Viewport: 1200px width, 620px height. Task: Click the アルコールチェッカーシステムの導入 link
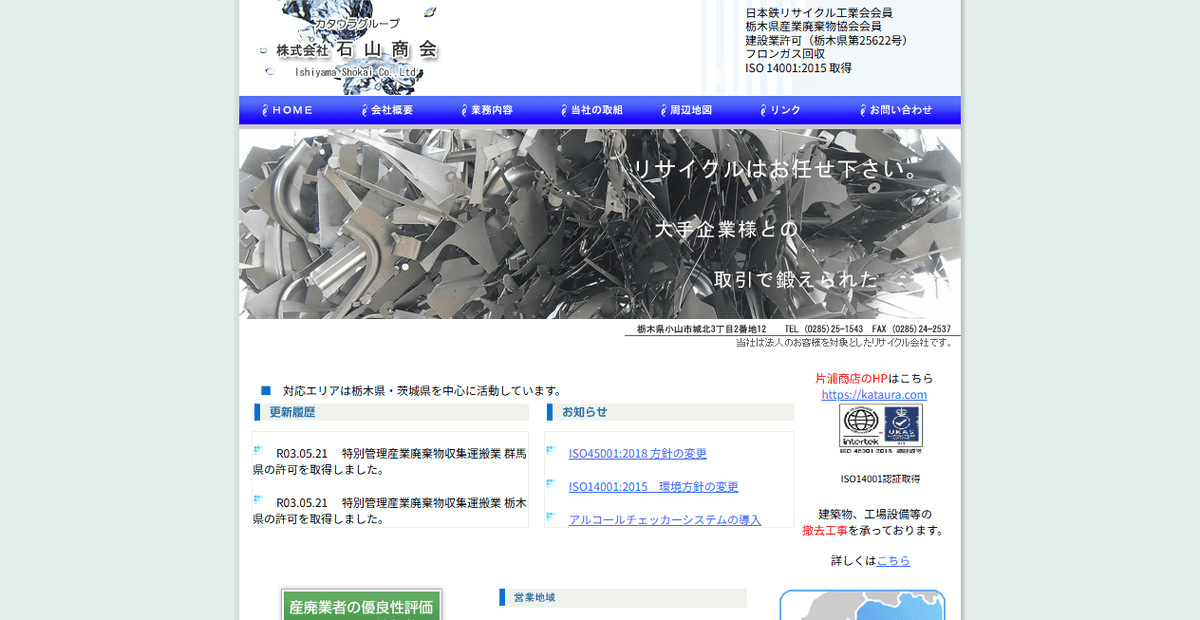664,519
